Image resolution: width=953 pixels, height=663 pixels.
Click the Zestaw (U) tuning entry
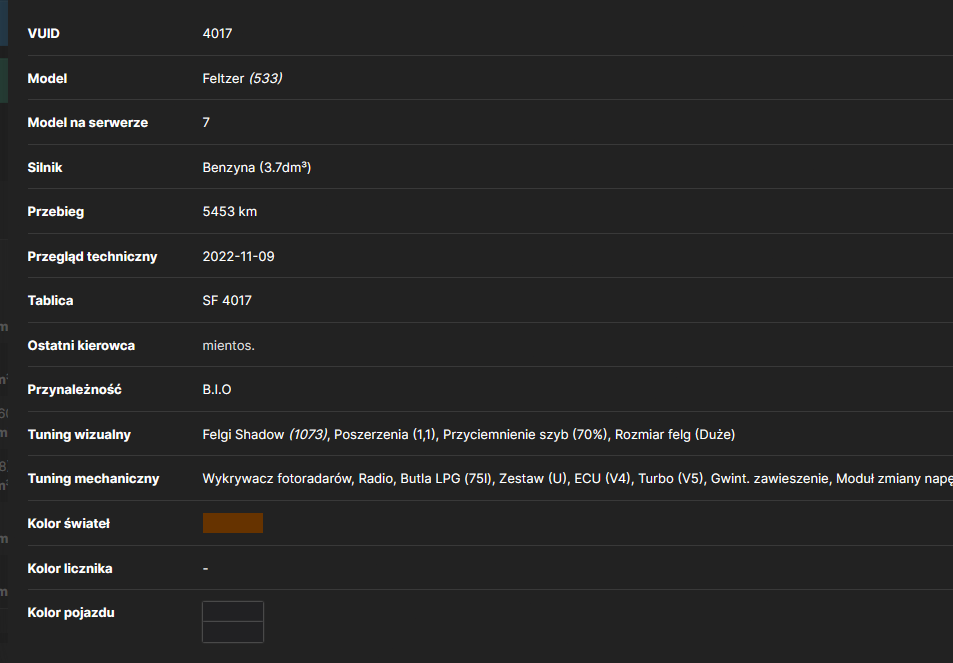532,479
